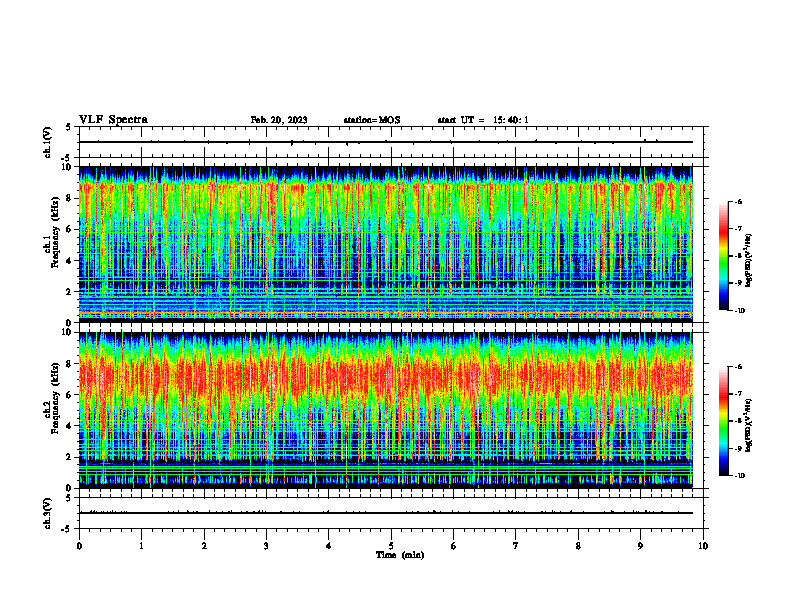Click the ch.2 "Frequency (kHz)" axis label

click(x=55, y=399)
